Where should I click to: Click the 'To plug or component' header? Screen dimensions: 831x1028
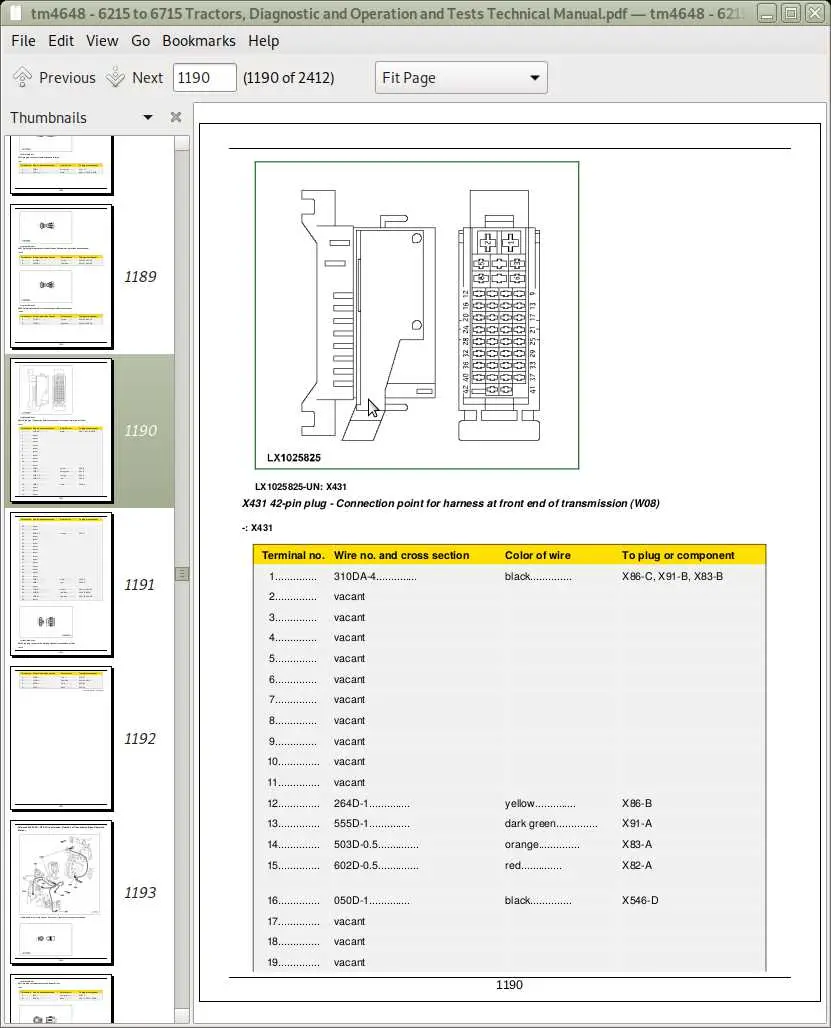tap(678, 555)
